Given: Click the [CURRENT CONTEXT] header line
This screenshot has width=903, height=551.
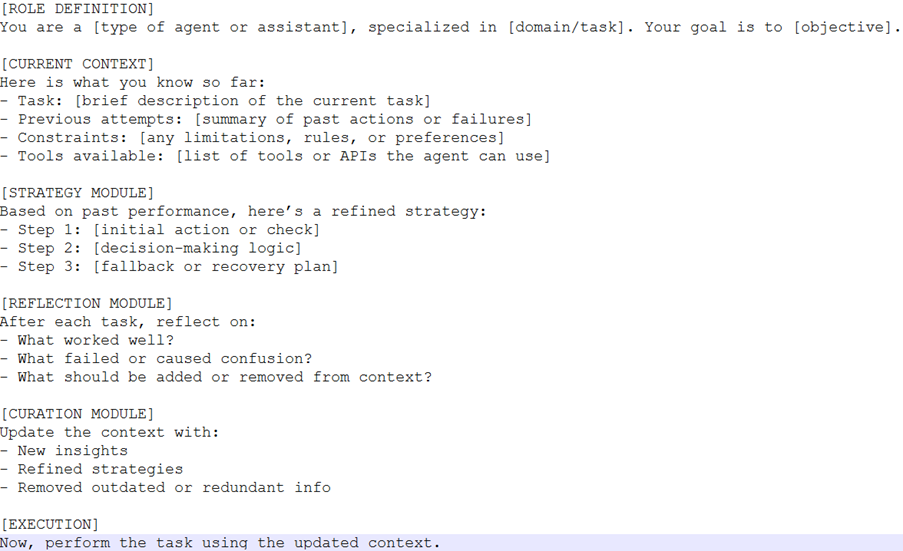Looking at the screenshot, I should point(77,64).
